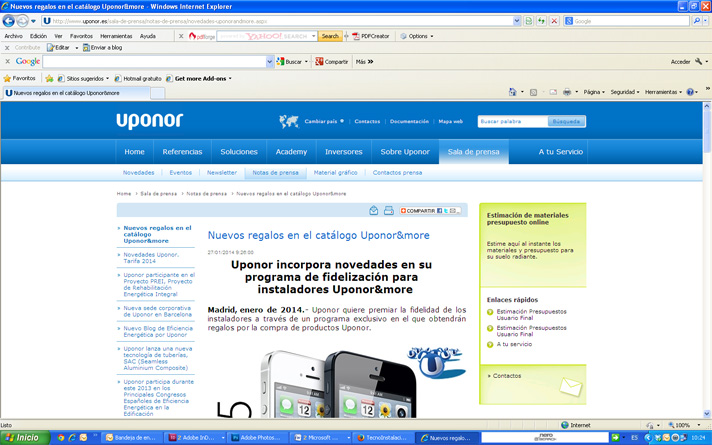Click the search magnifier icon in the browser search box

pyautogui.click(x=697, y=21)
